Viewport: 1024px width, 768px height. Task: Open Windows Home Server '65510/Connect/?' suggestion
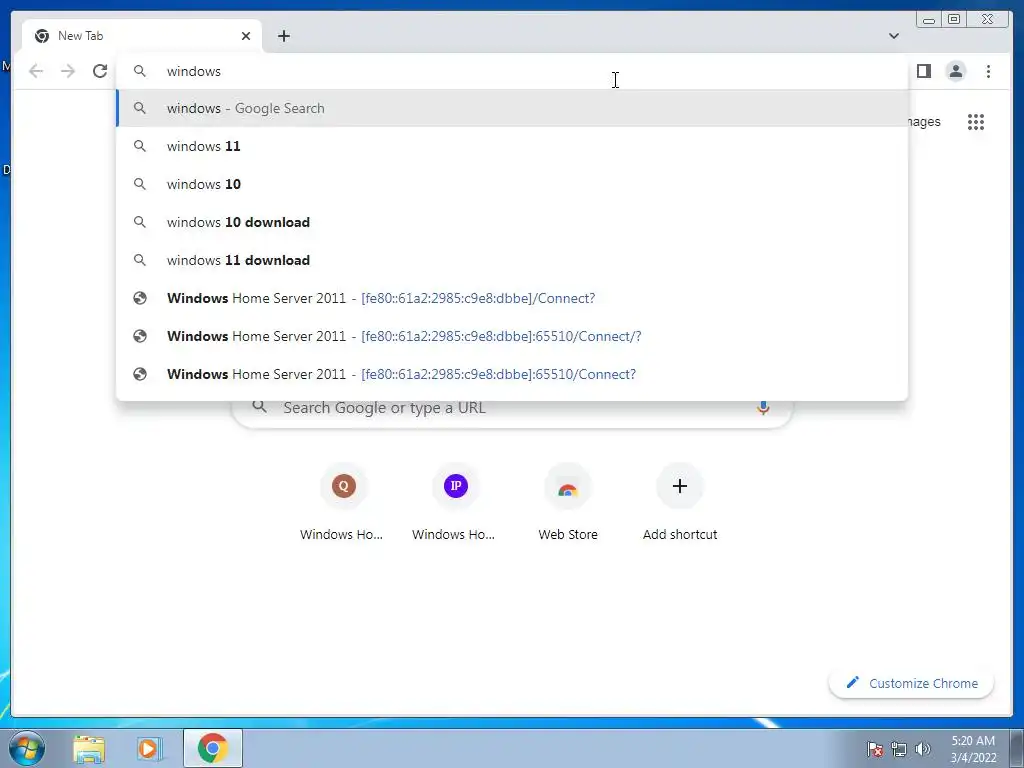pyautogui.click(x=512, y=336)
